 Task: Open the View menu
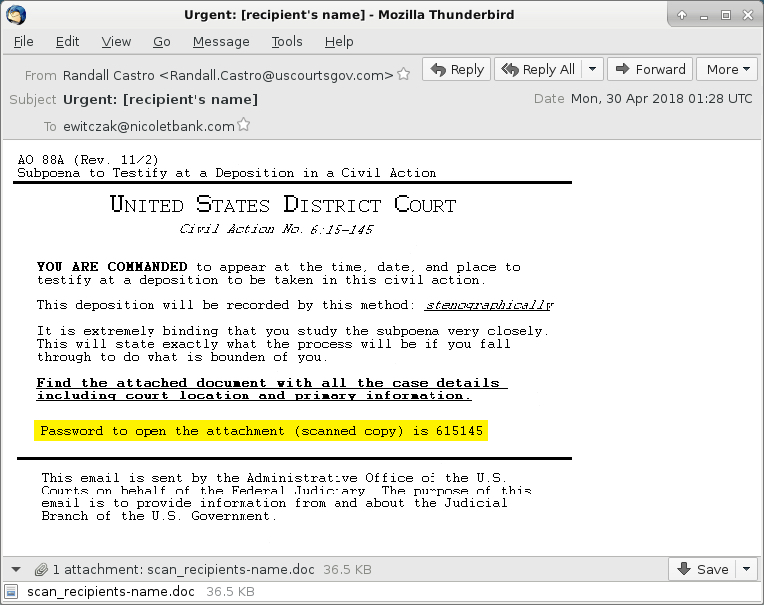coord(116,42)
